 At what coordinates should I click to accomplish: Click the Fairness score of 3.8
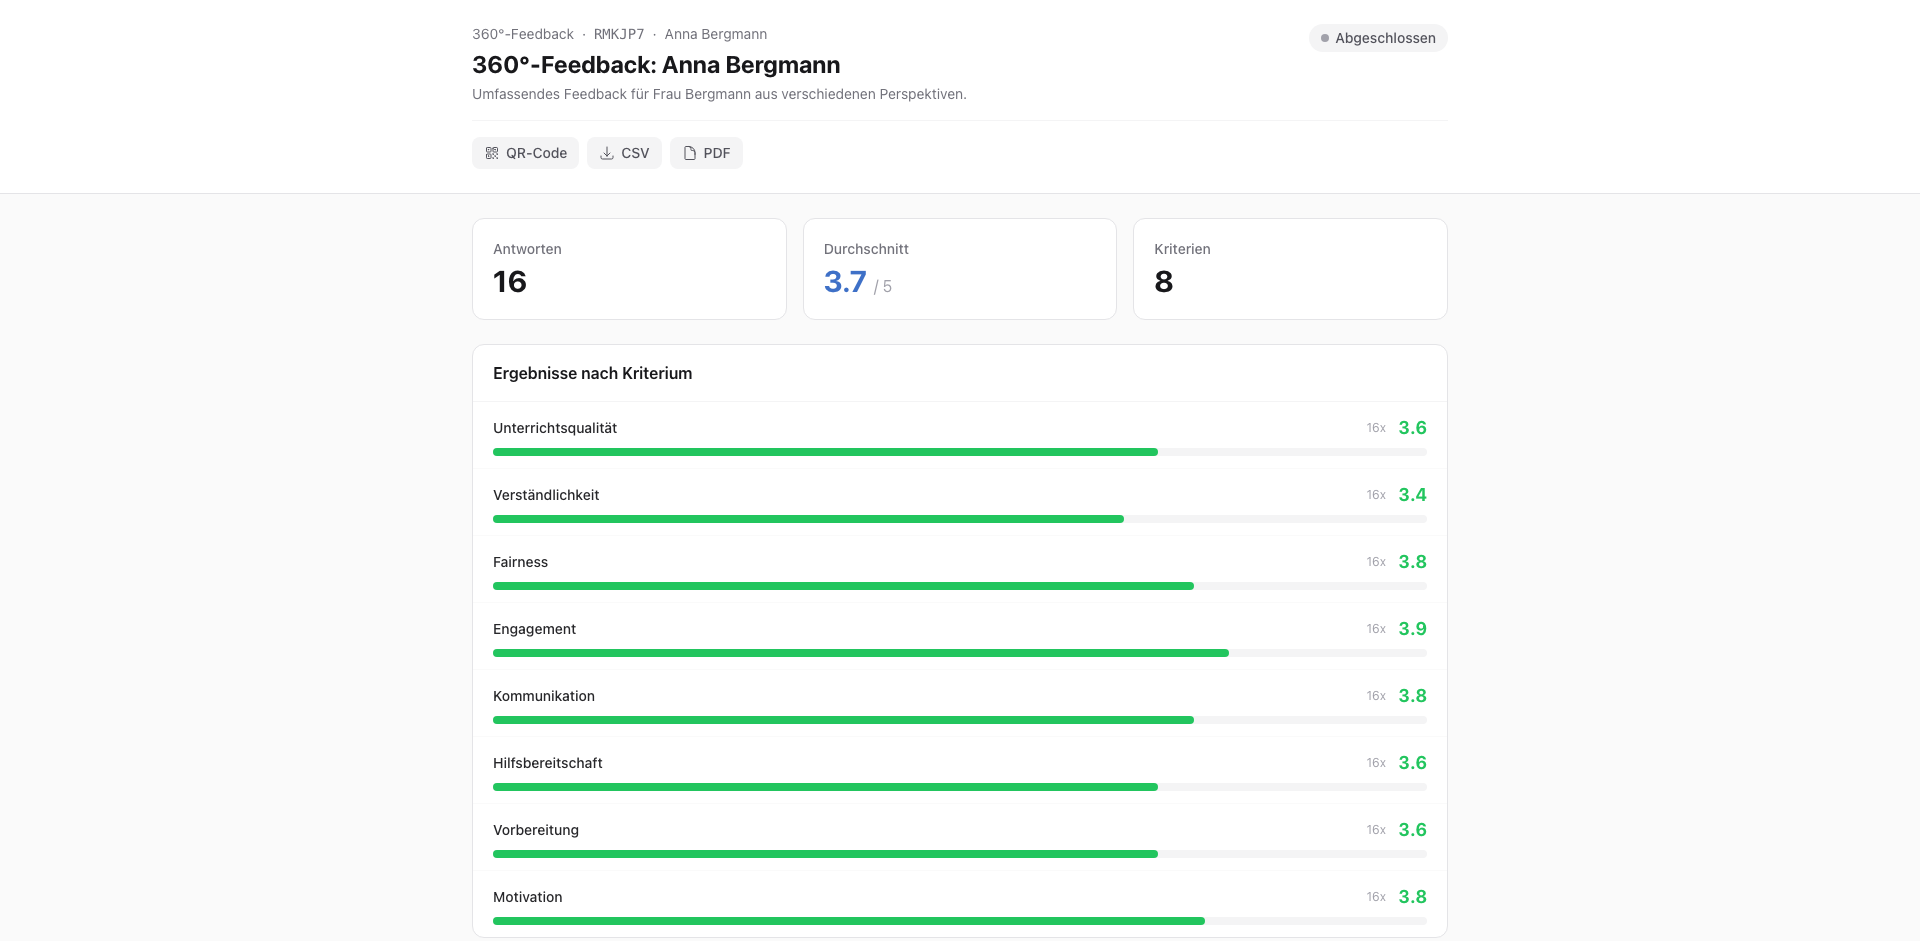tap(1412, 561)
